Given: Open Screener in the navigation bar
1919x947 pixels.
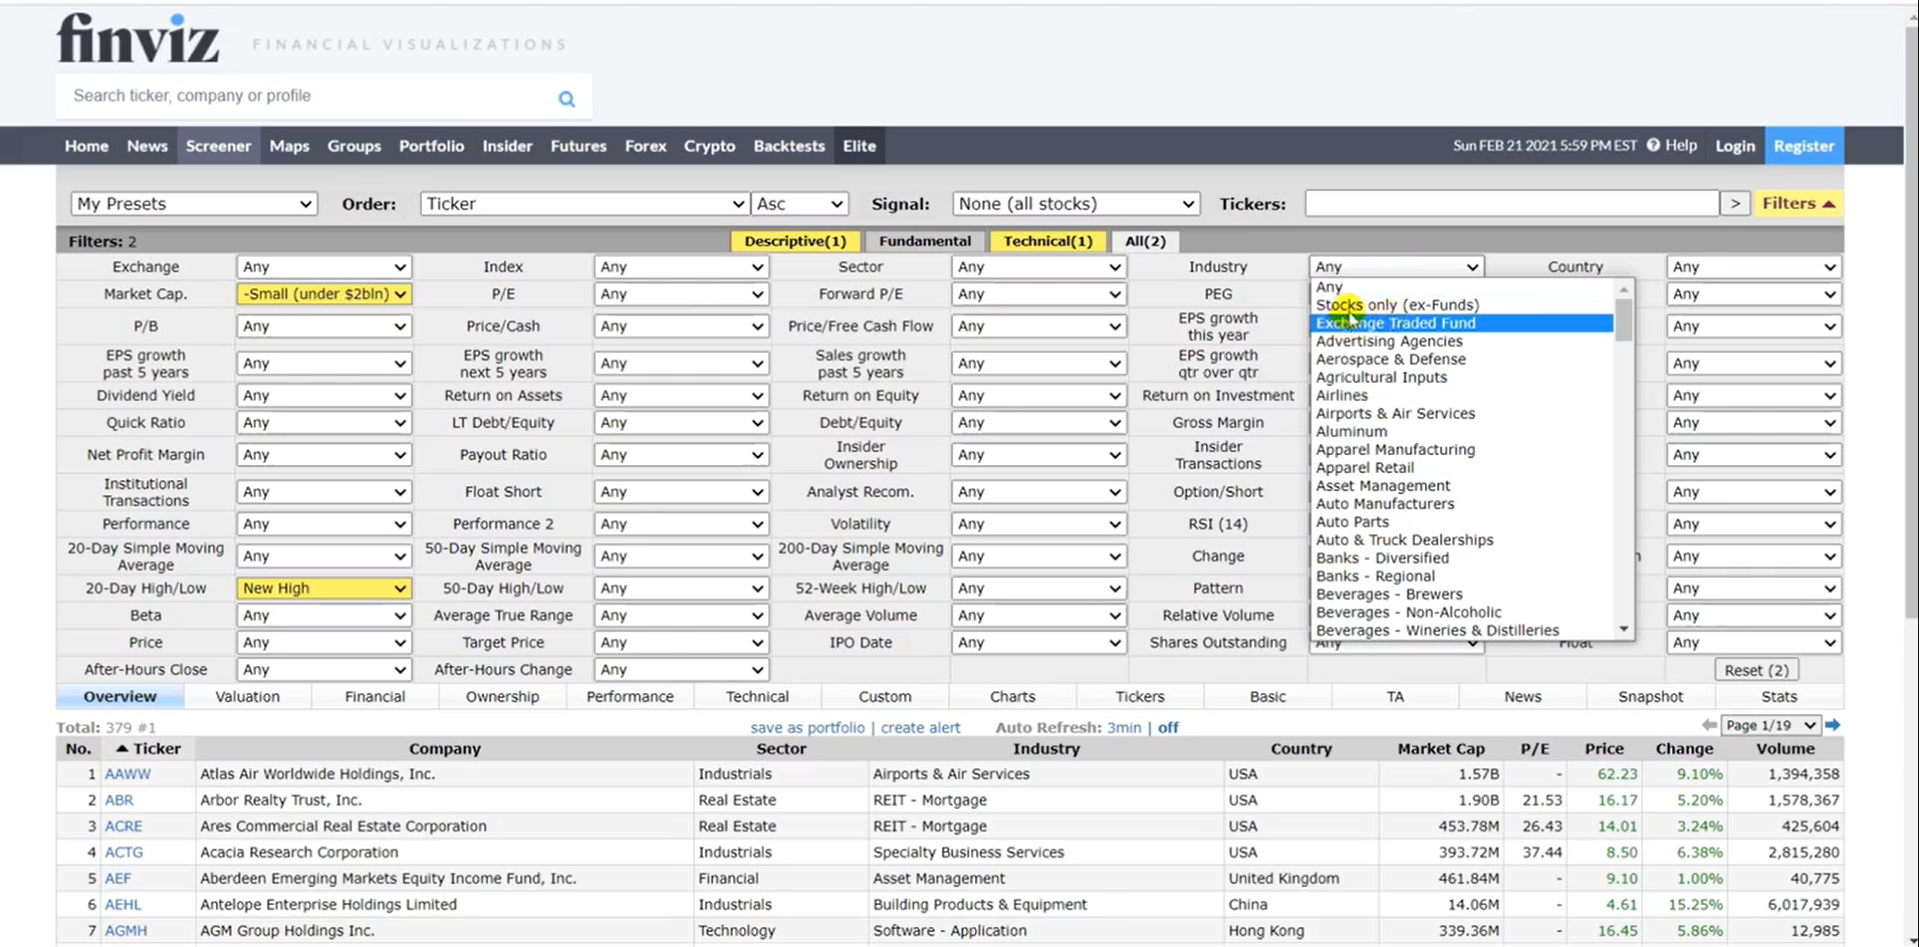Looking at the screenshot, I should tap(218, 146).
